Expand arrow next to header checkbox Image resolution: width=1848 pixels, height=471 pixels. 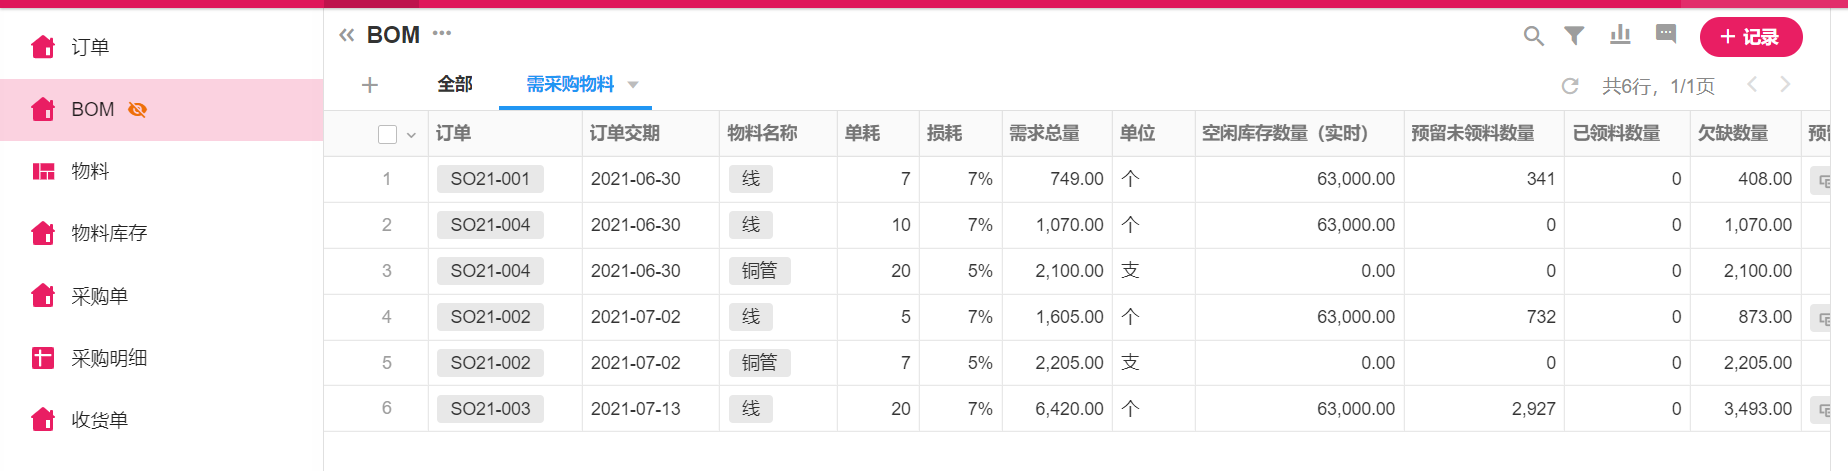pos(411,135)
